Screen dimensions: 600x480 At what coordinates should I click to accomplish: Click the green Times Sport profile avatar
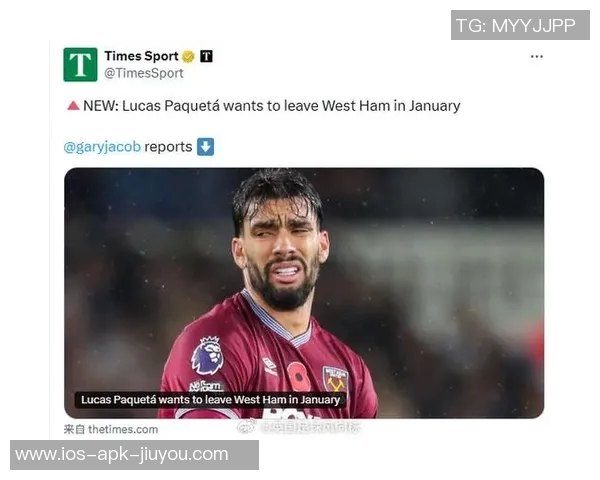pos(80,64)
